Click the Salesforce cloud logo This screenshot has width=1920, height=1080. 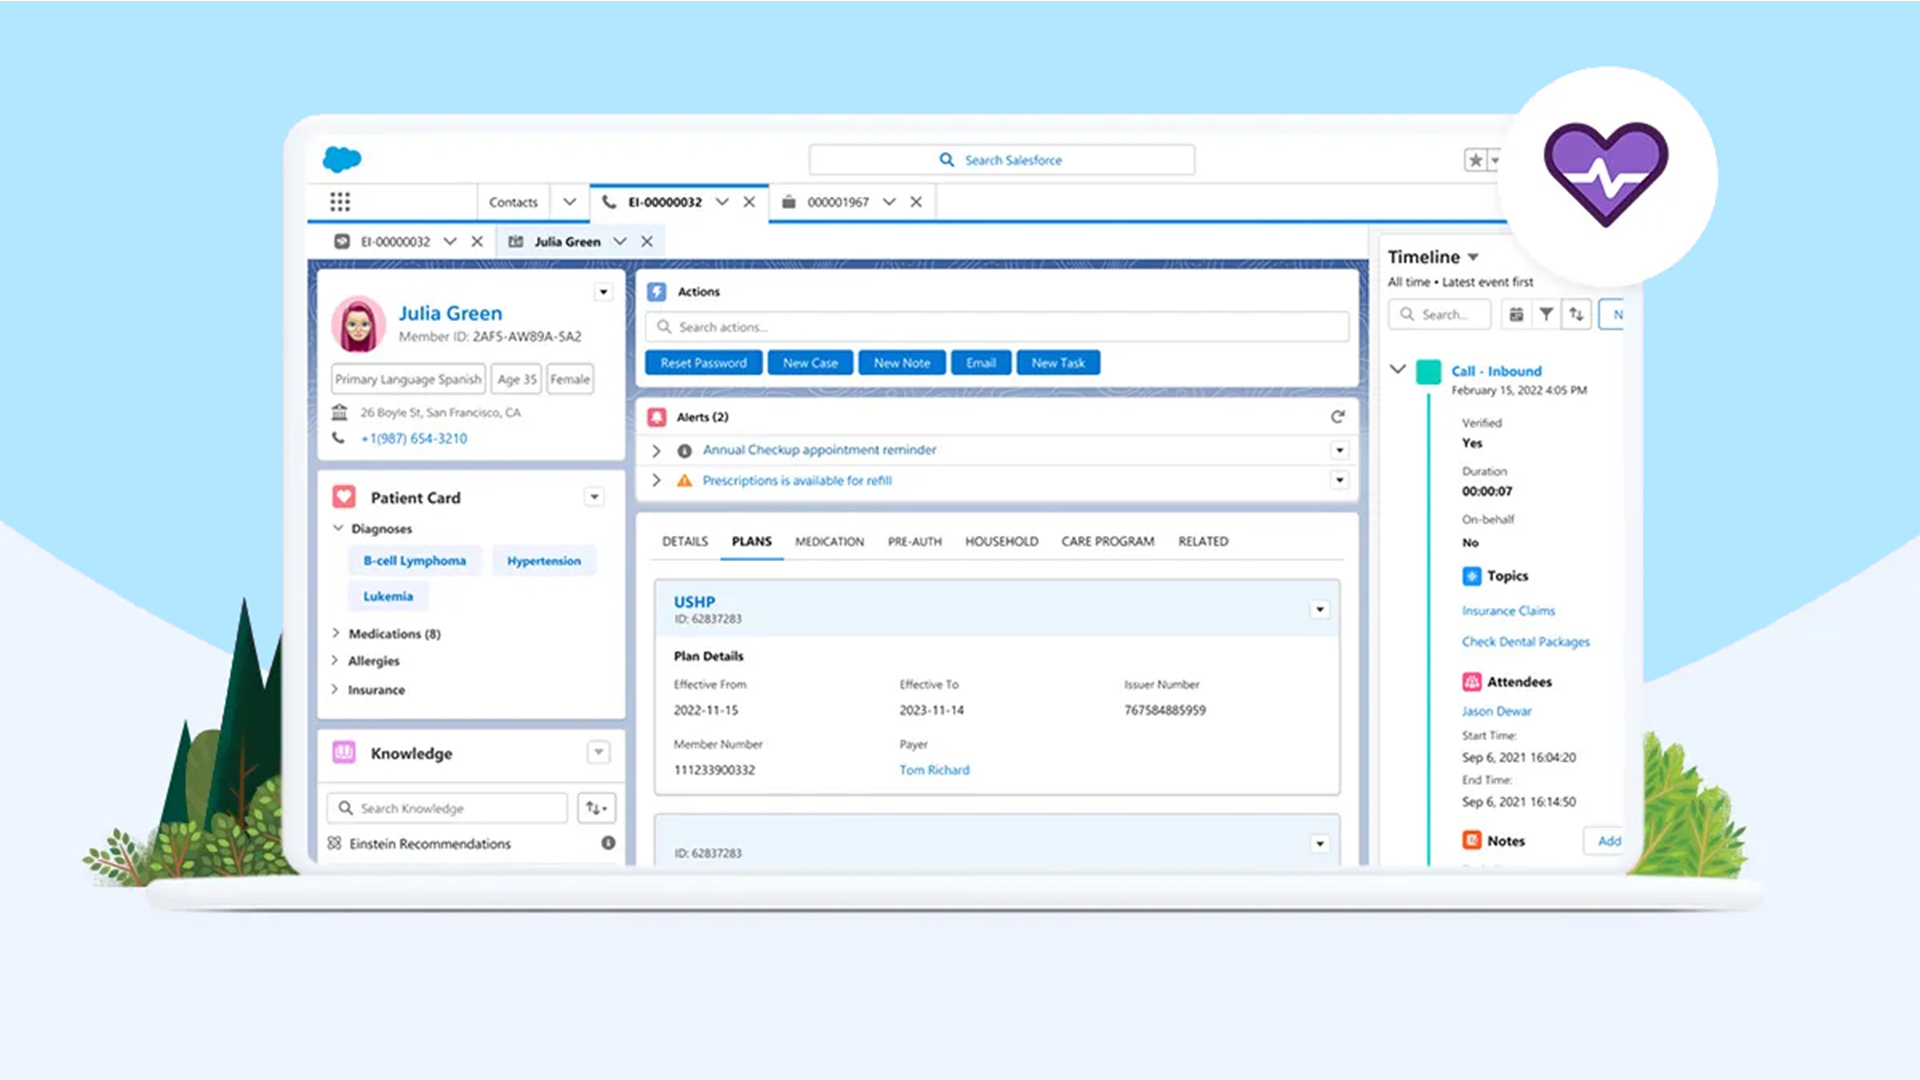pos(341,158)
